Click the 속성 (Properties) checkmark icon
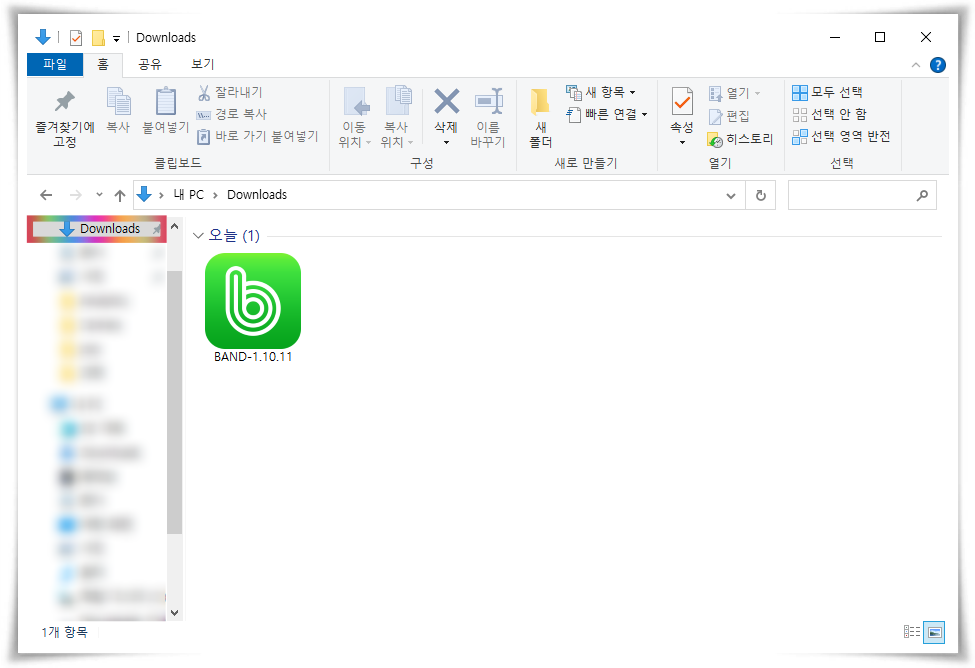This screenshot has width=975, height=668. tap(682, 101)
